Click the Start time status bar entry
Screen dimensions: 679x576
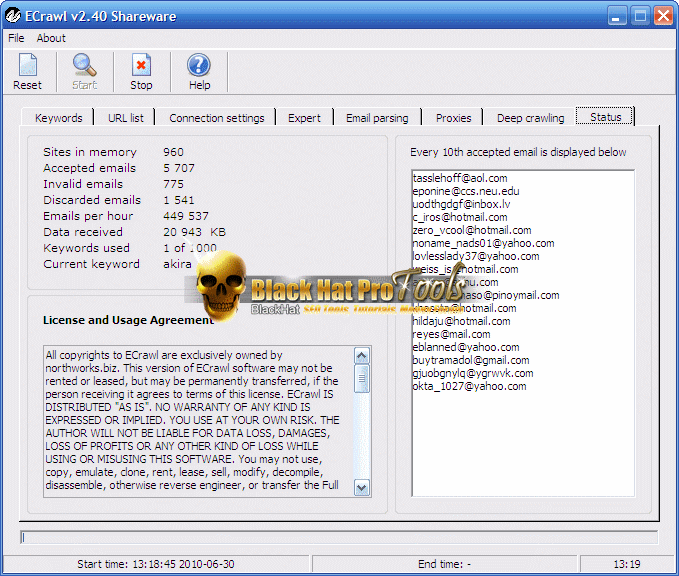click(x=156, y=564)
